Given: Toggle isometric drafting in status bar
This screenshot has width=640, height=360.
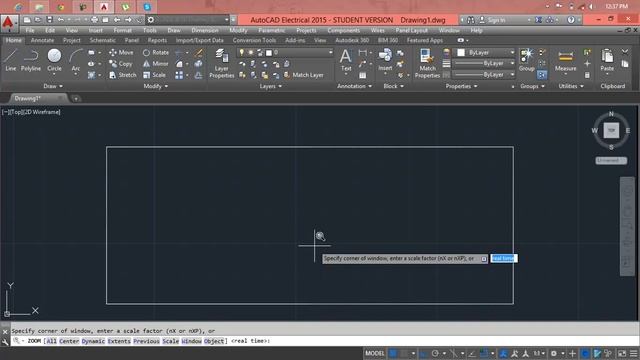Looking at the screenshot, I should coord(453,353).
